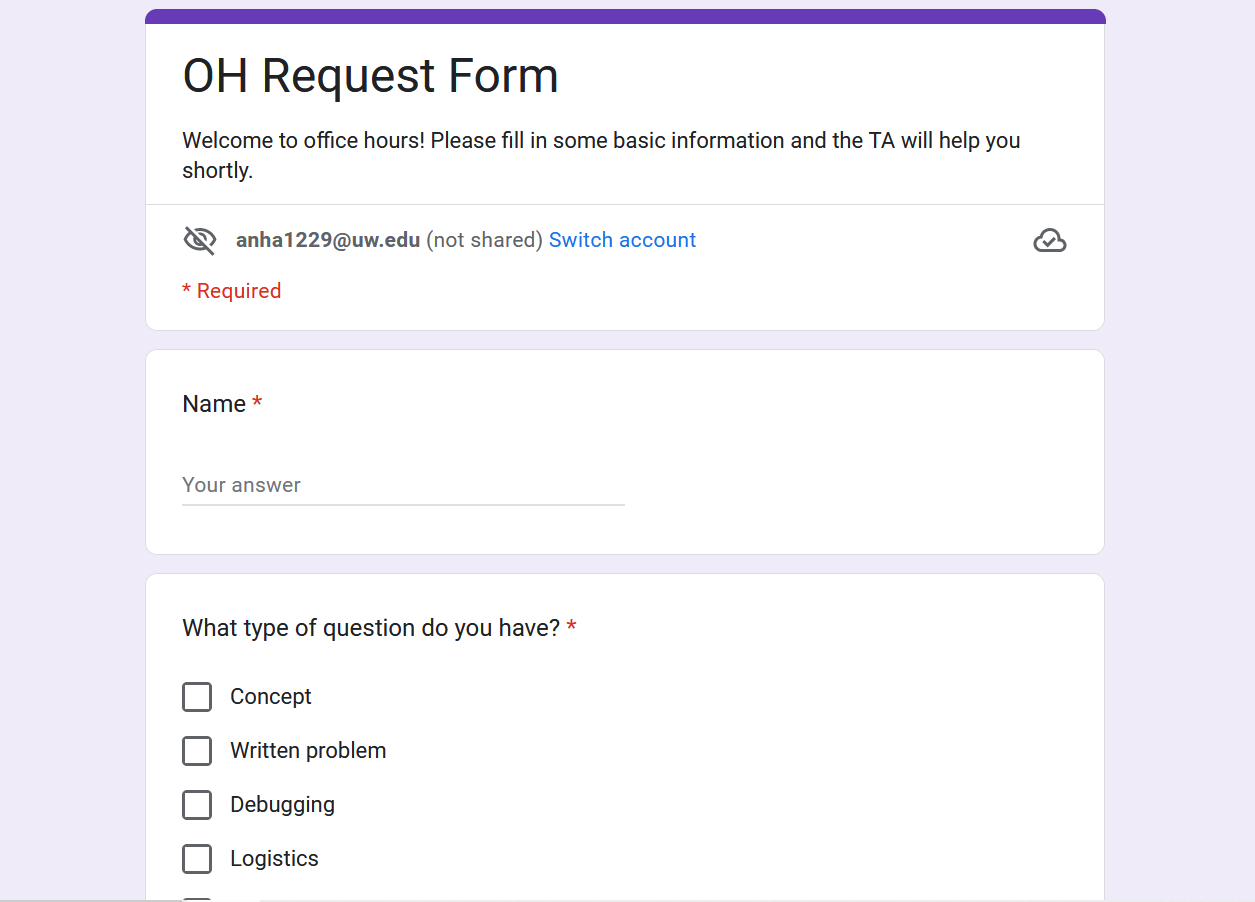Click the cloud saved-draft icon

tap(1049, 240)
